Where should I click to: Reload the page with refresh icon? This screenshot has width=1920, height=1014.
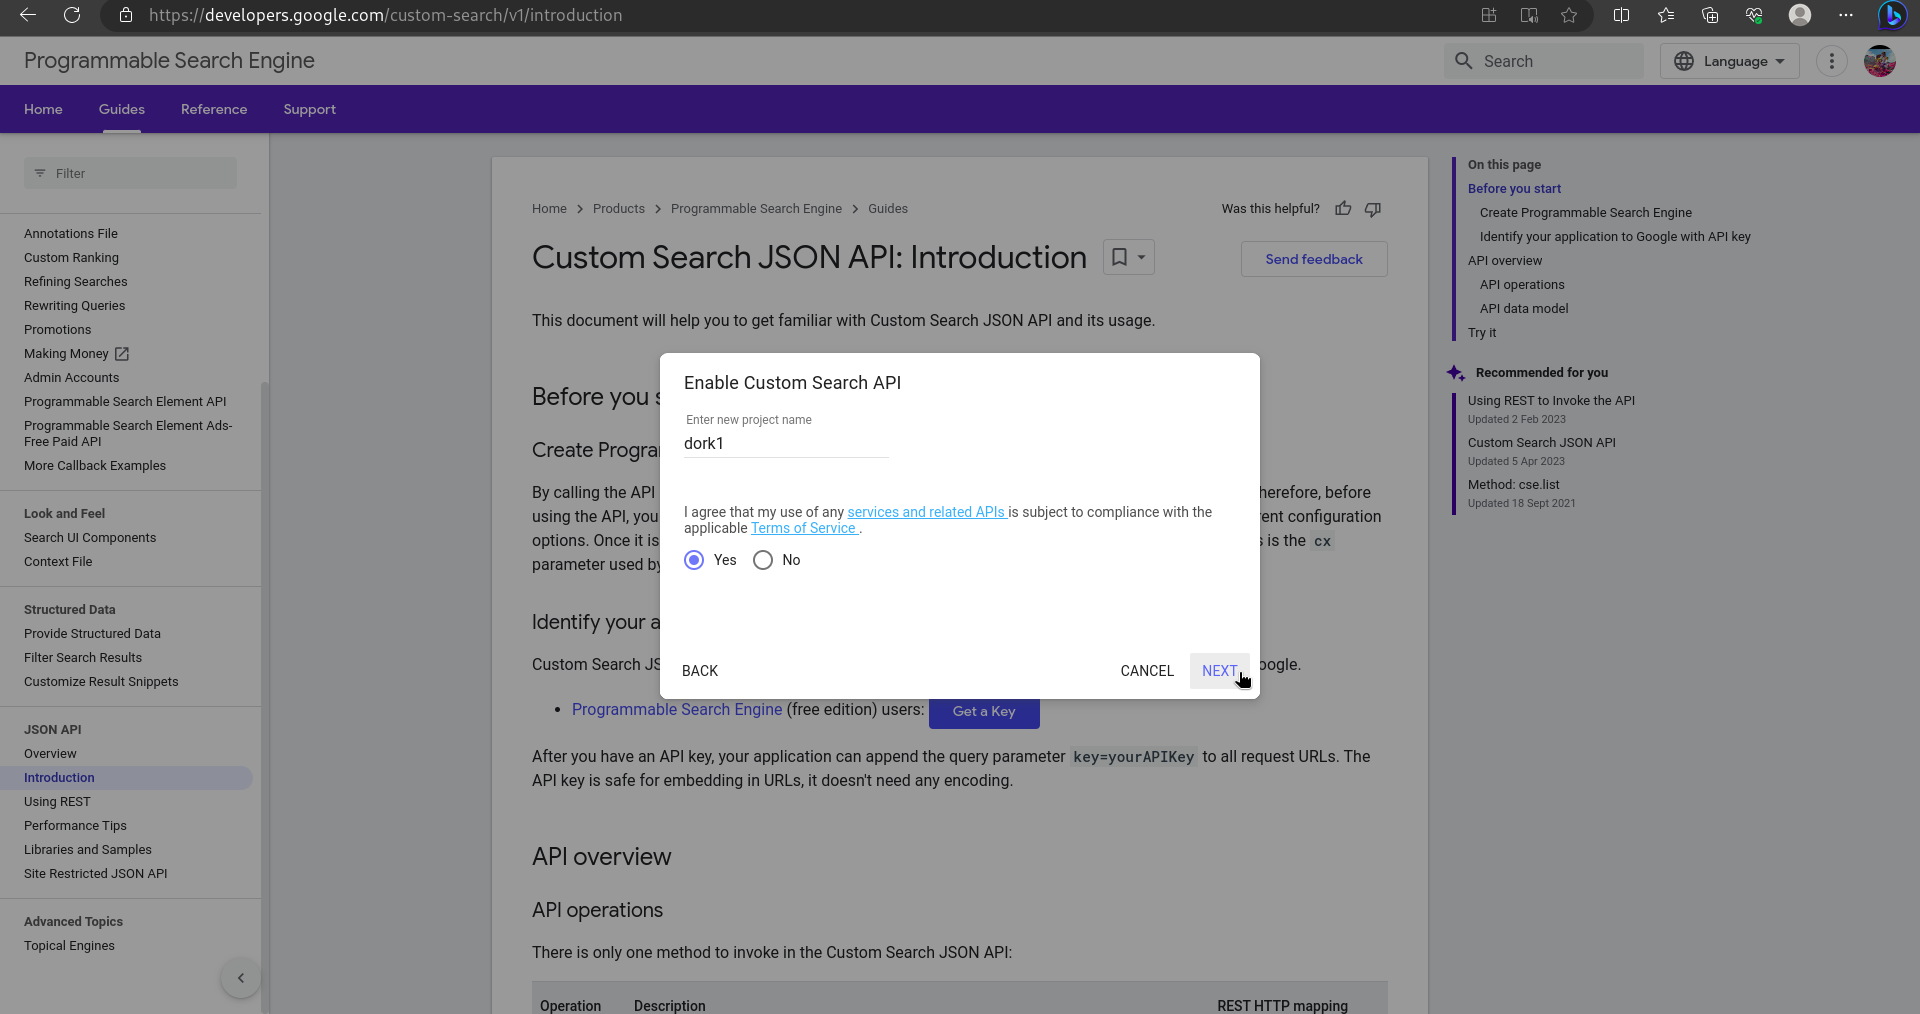72,15
